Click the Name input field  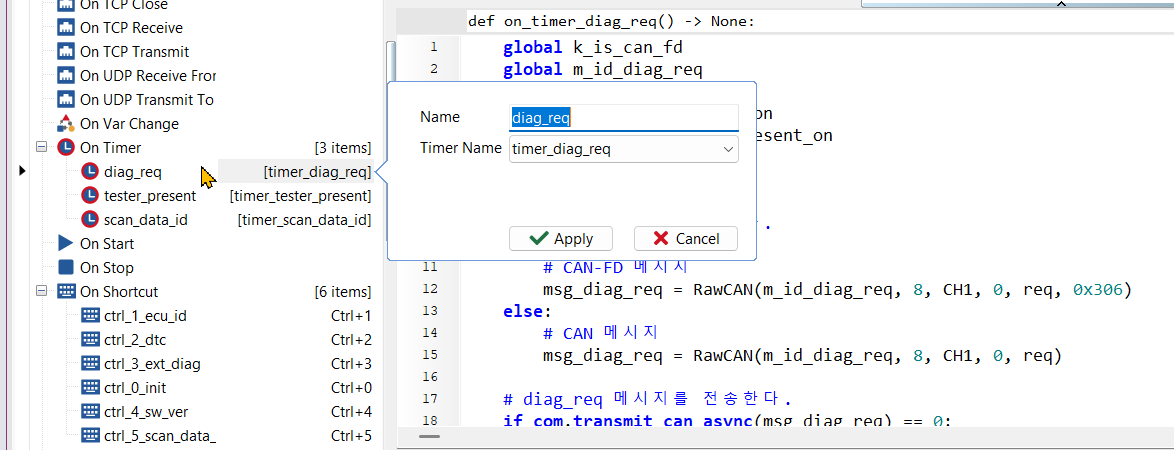tap(624, 117)
